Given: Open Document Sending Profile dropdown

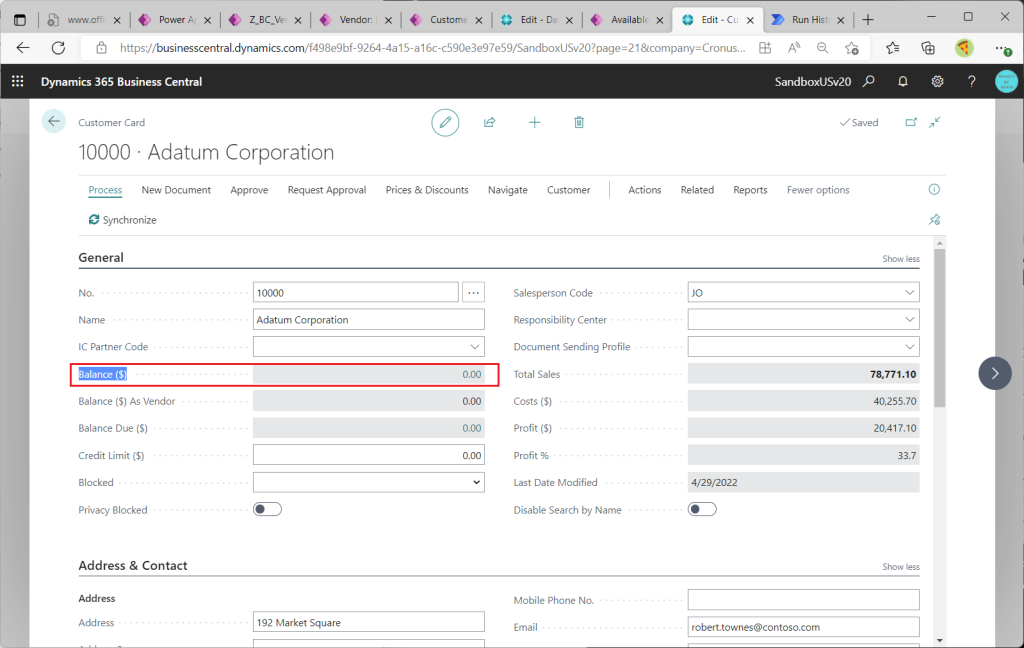Looking at the screenshot, I should coord(910,346).
